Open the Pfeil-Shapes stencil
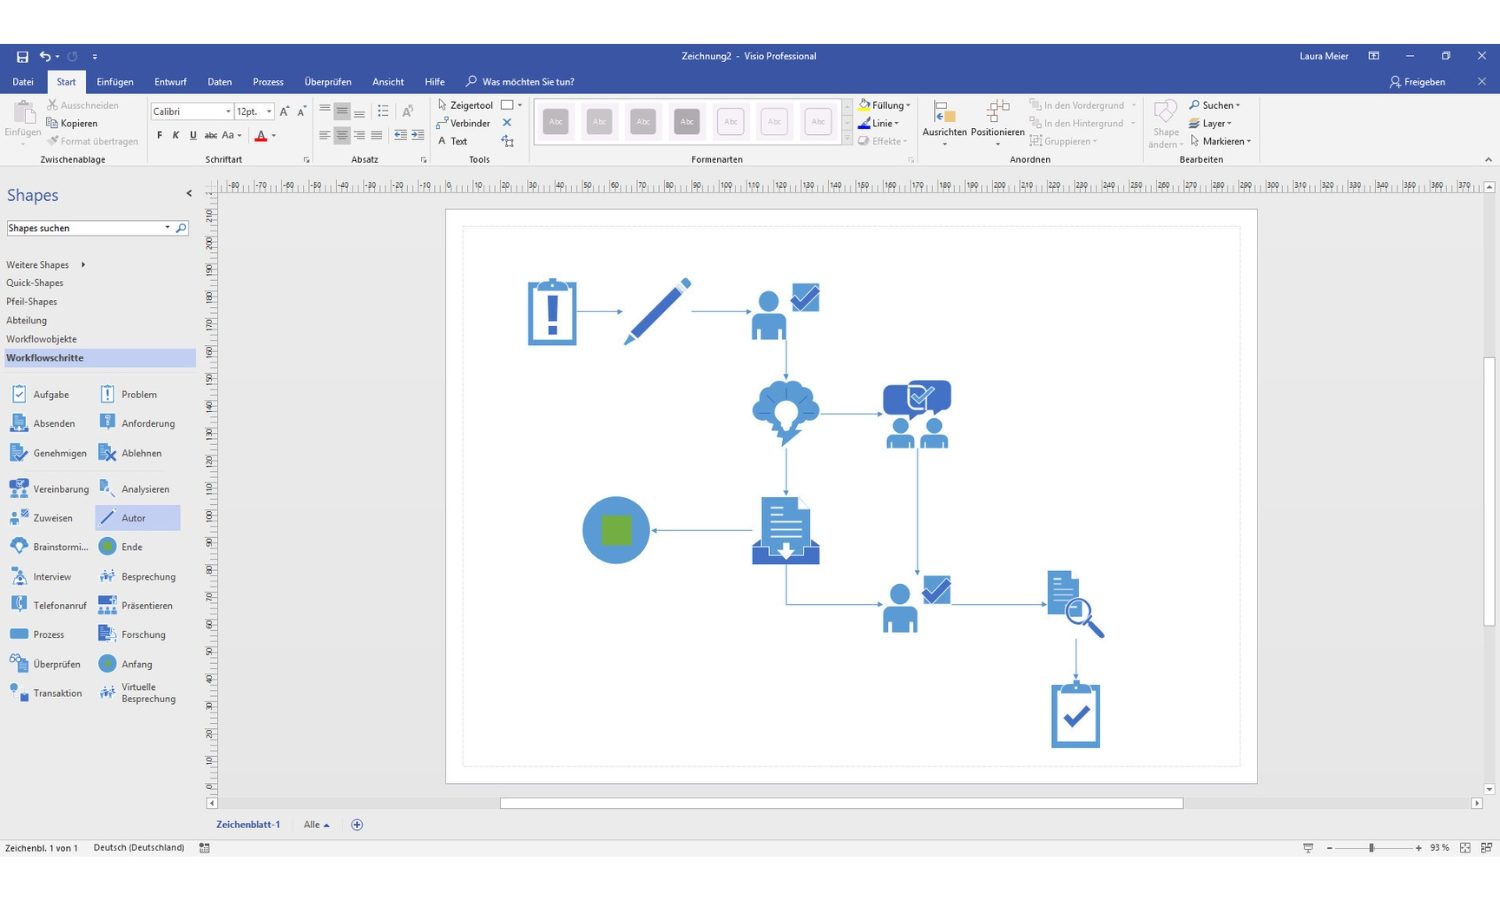 (32, 301)
